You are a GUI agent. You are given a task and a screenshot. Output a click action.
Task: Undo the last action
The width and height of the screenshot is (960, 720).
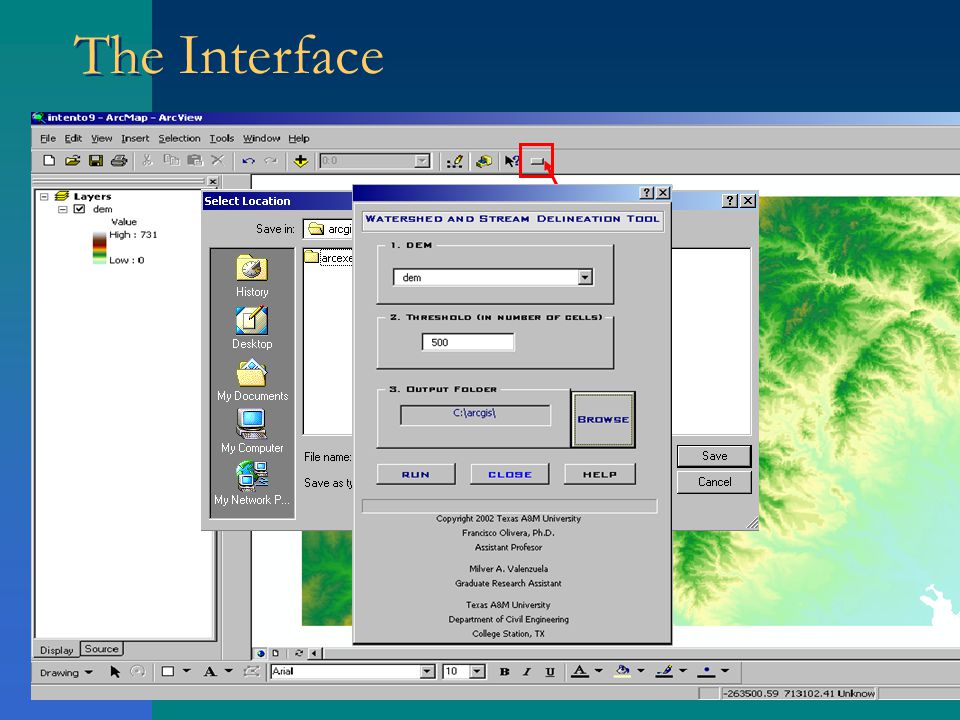(248, 161)
